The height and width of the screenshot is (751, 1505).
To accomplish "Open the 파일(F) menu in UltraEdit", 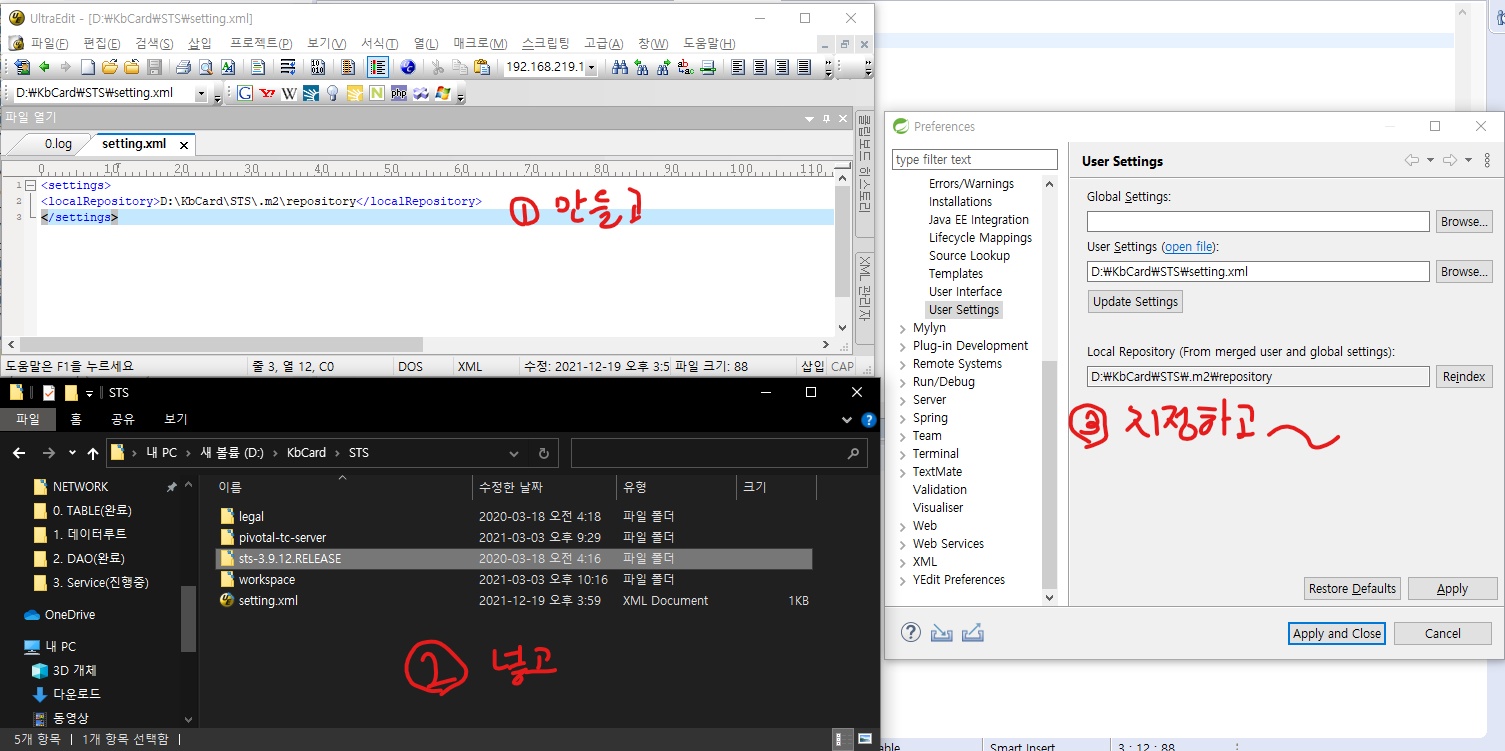I will point(50,43).
